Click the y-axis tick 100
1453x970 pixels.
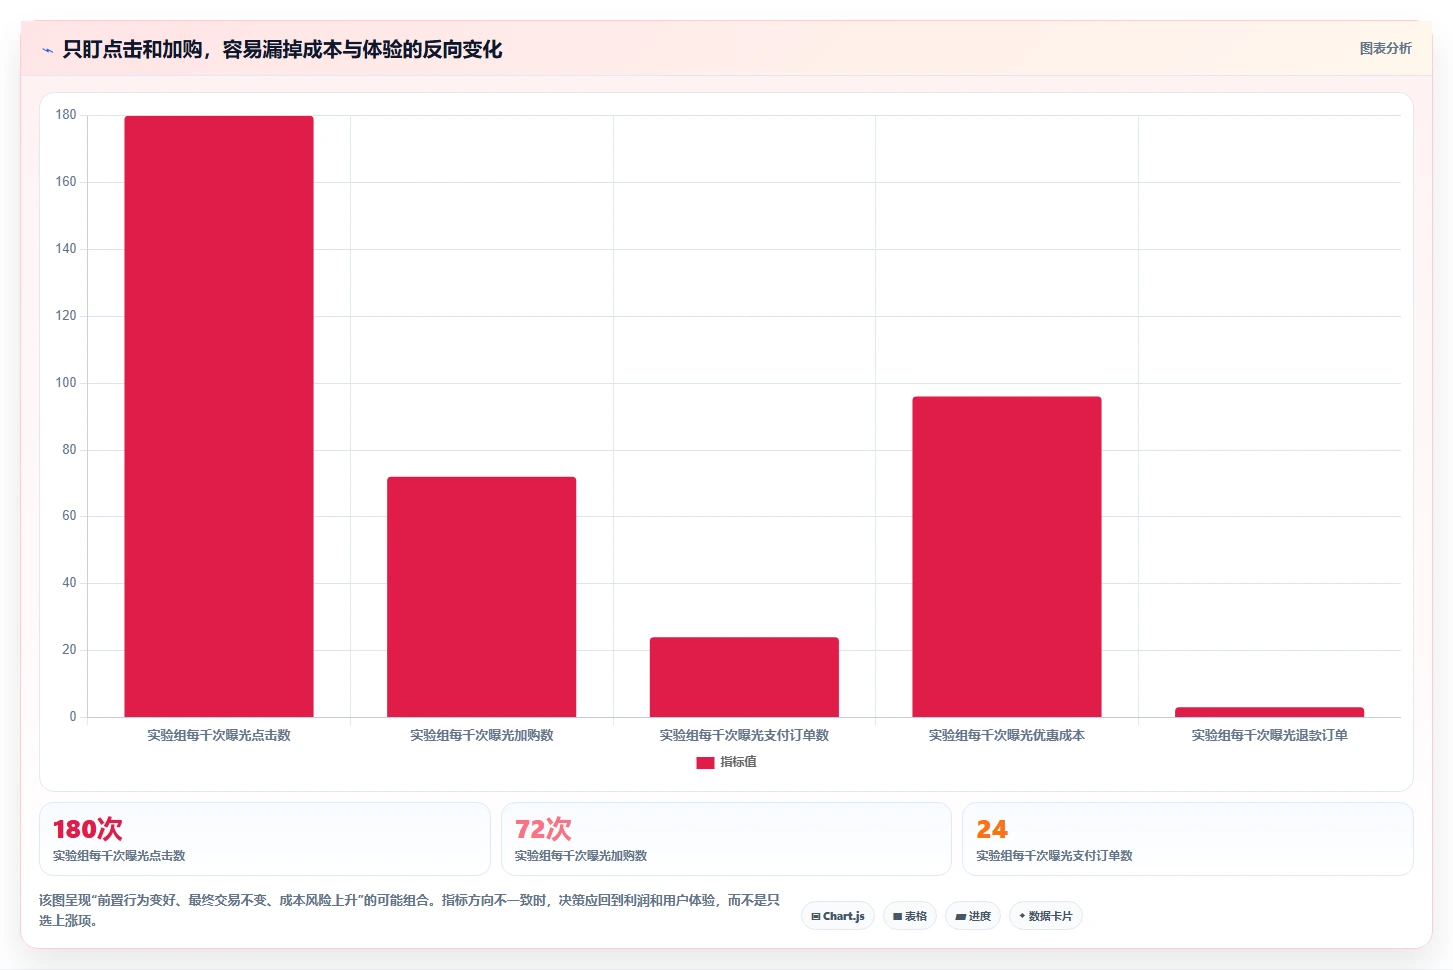(x=66, y=383)
